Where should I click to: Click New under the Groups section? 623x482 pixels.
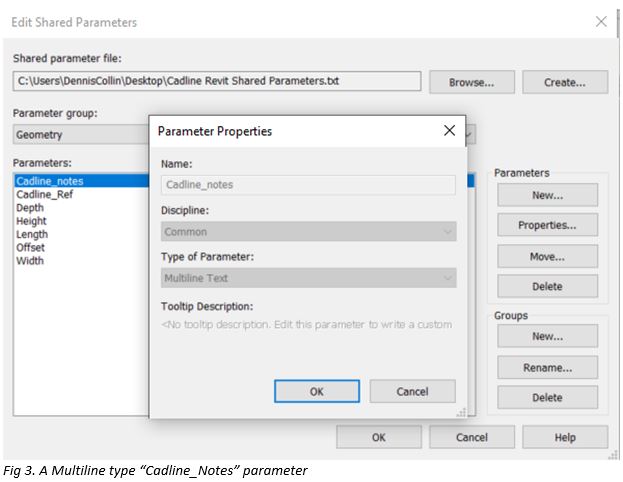coord(547,336)
